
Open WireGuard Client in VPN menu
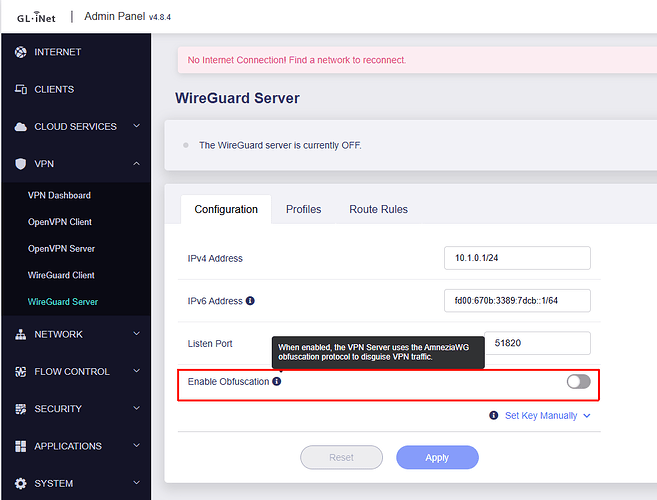click(61, 275)
